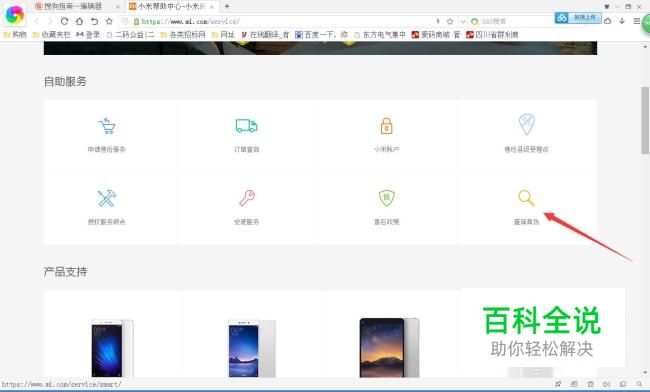Viewport: 650px width, 392px height.
Task: Open the 四川省群利商 bookmark
Action: point(492,34)
